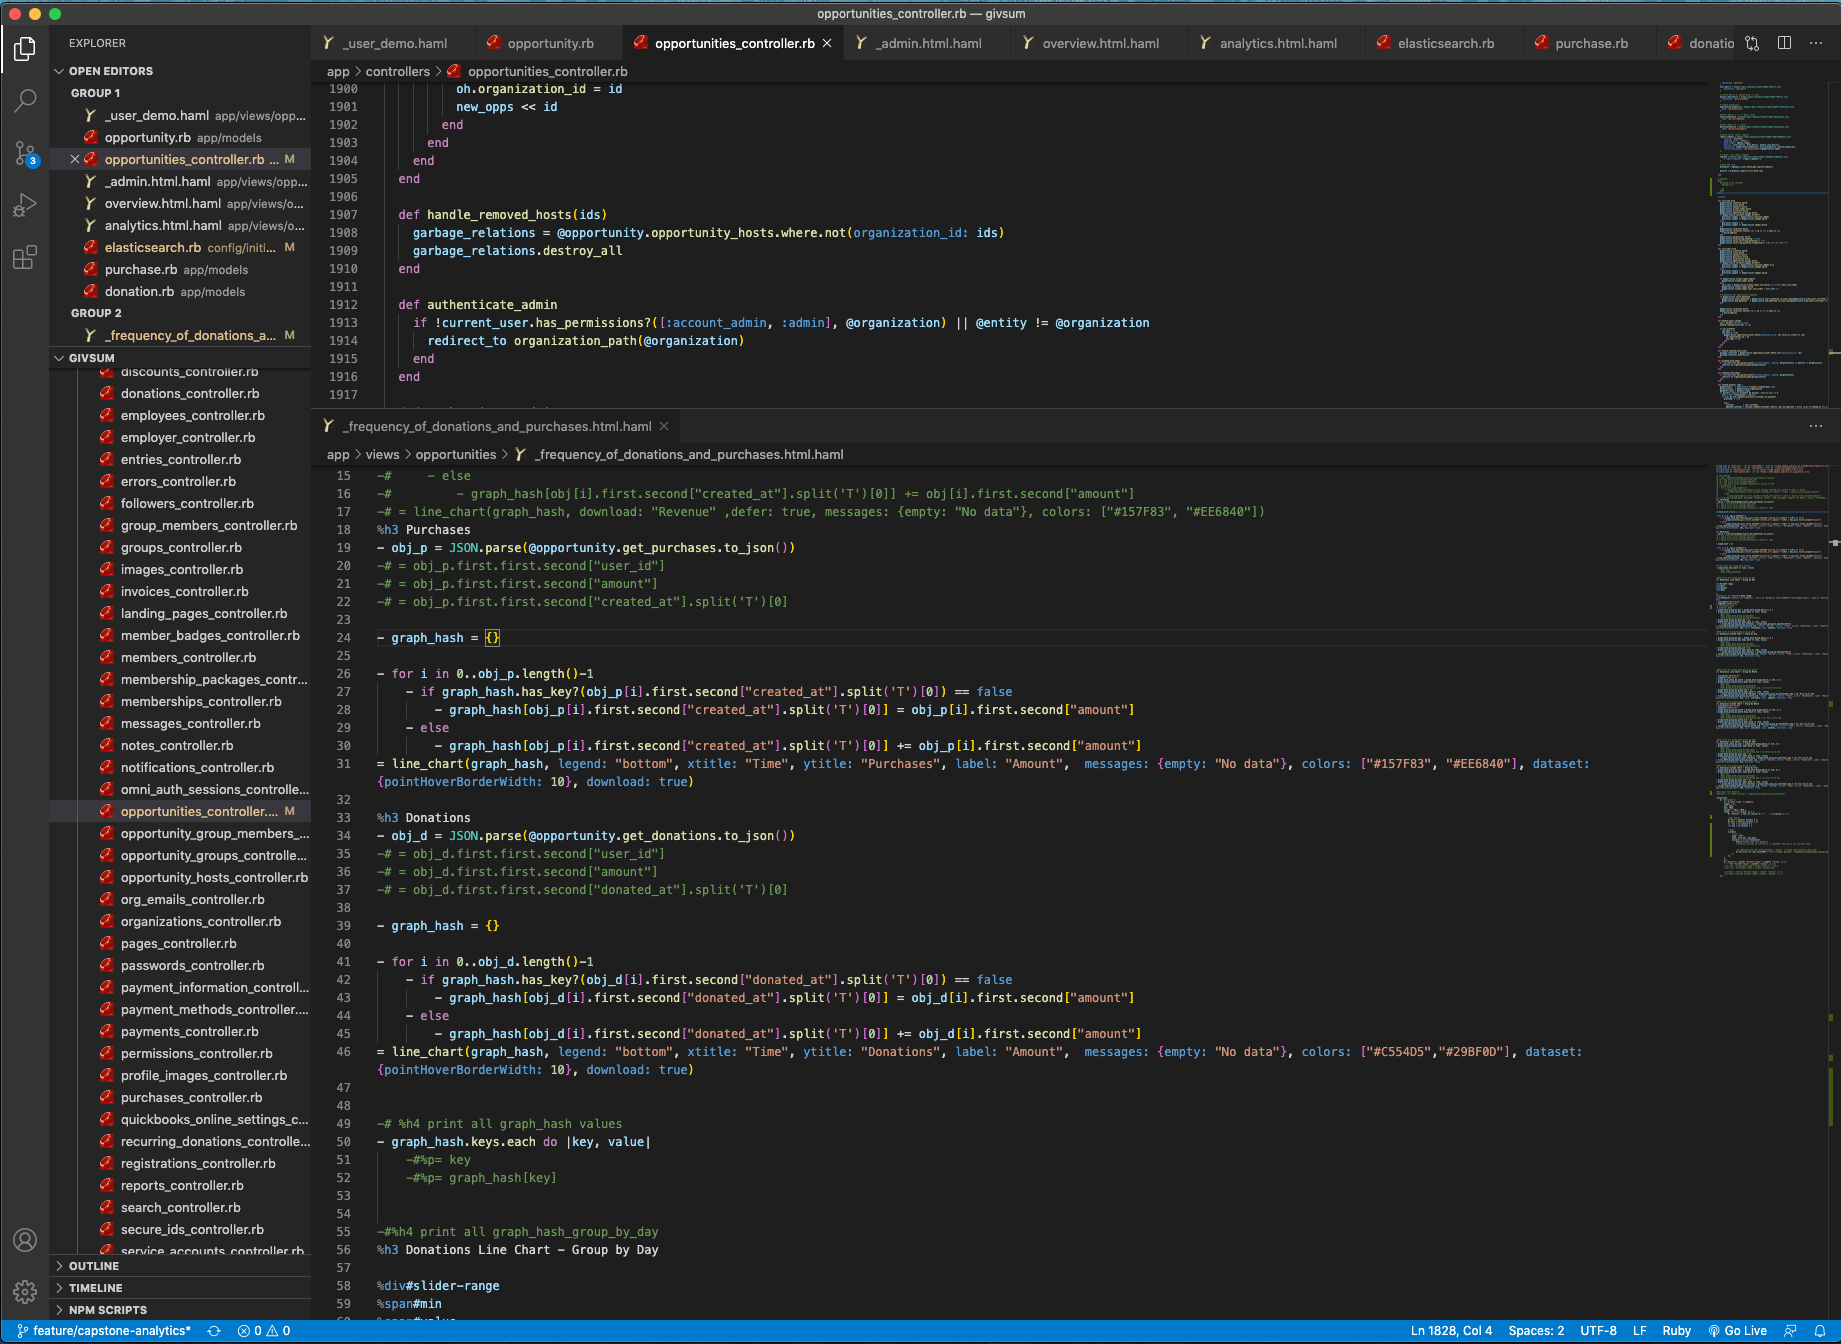Open the Explorer view in activity bar
Viewport: 1841px width, 1344px height.
click(25, 48)
